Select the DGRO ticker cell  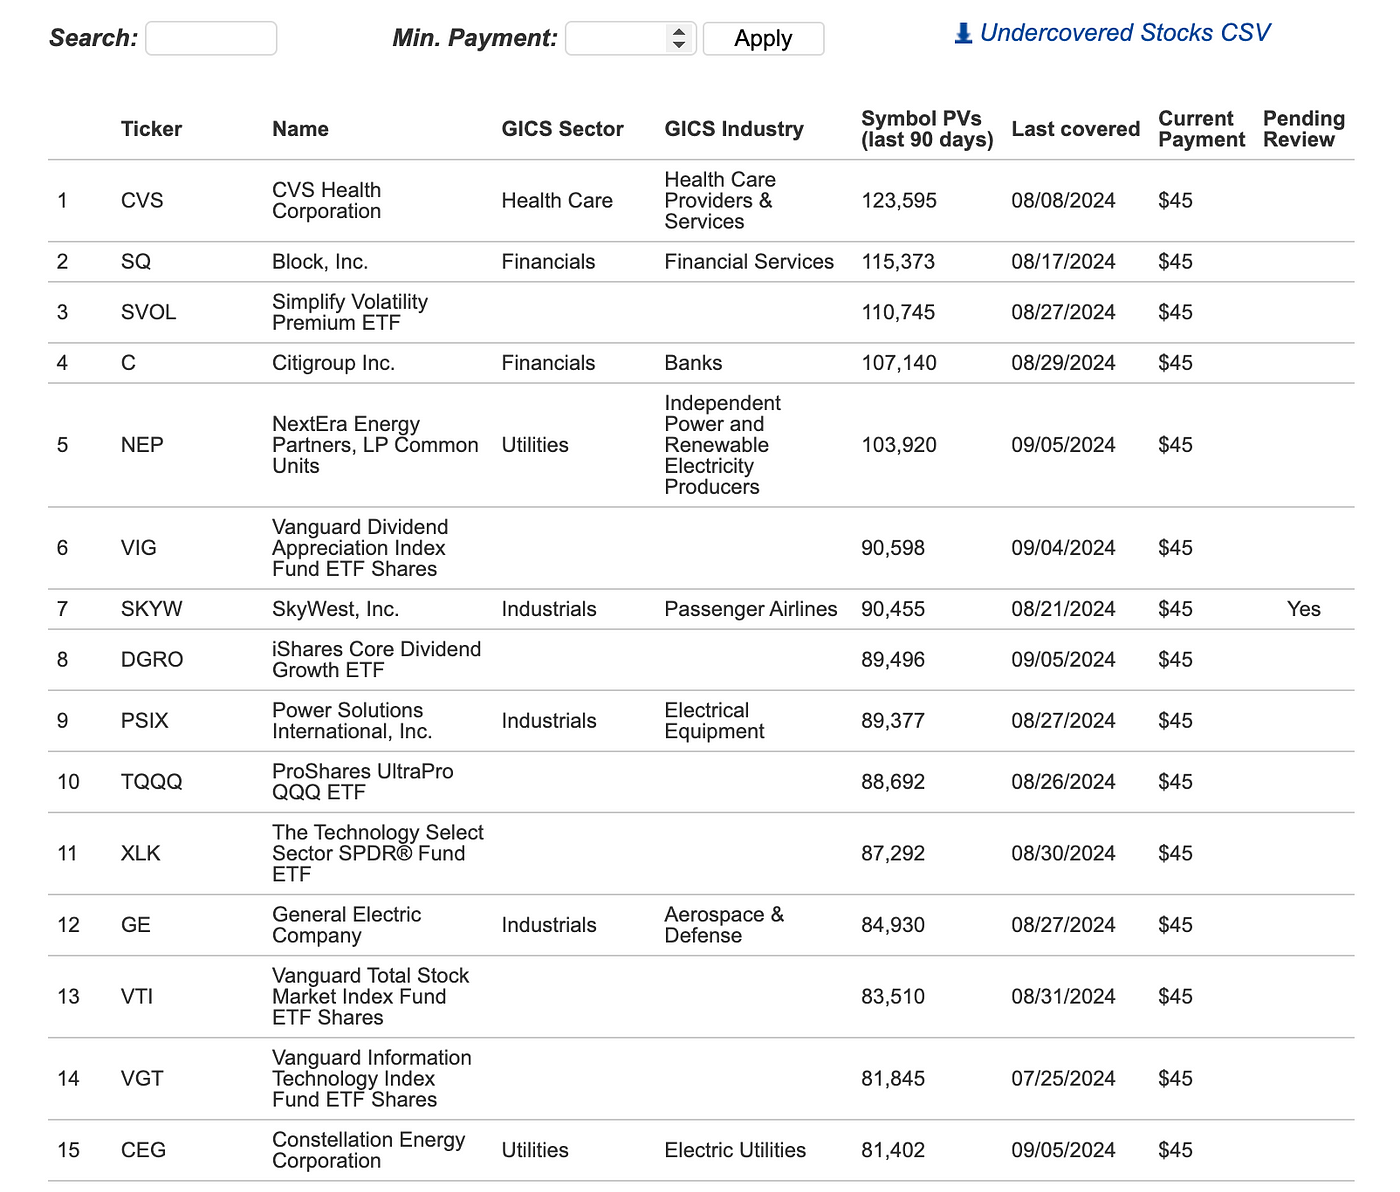(x=152, y=660)
